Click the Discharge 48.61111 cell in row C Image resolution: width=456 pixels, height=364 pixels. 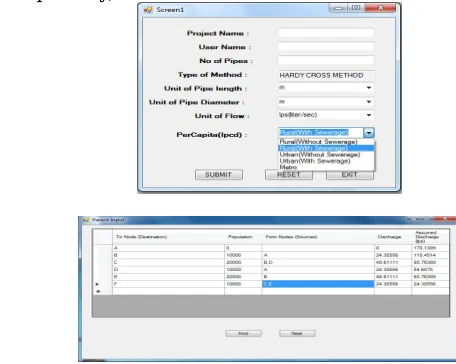point(393,262)
